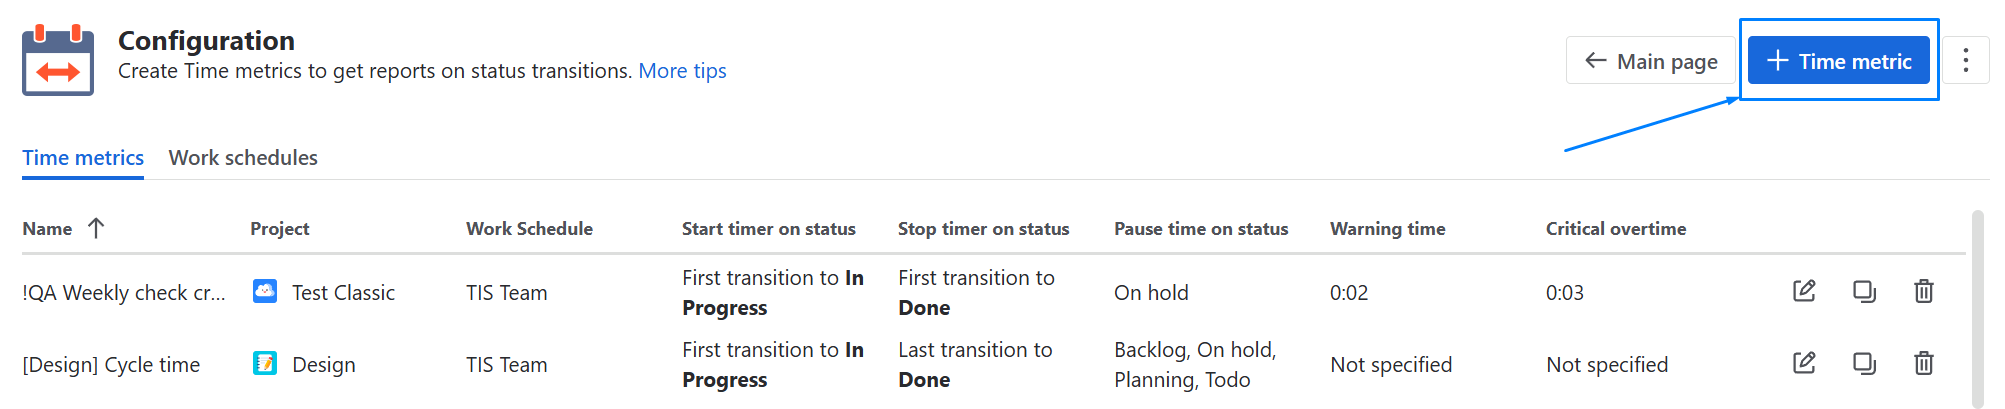Image resolution: width=2005 pixels, height=409 pixels.
Task: Sort by the Name column arrow
Action: tap(96, 228)
